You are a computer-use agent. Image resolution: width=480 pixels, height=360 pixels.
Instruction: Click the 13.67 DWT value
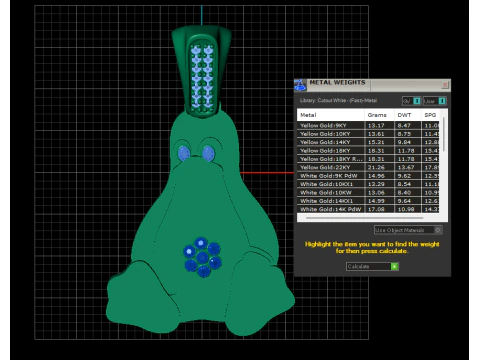[406, 167]
